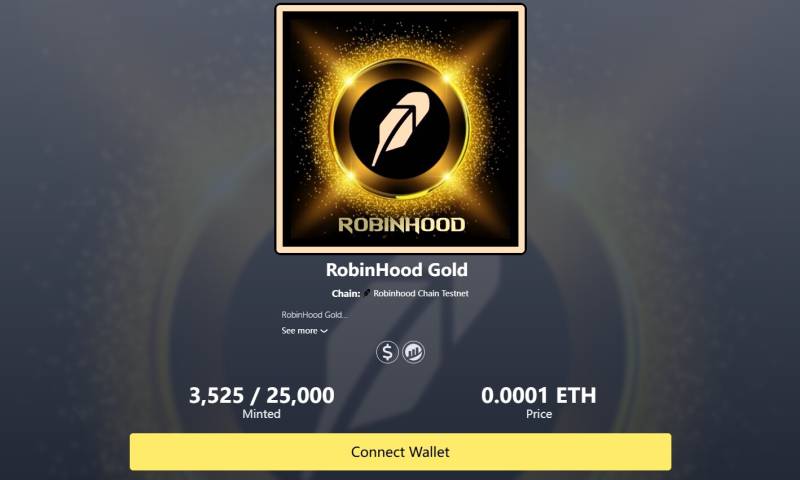
Task: Click the cream border frame of the artwork
Action: [x=401, y=8]
